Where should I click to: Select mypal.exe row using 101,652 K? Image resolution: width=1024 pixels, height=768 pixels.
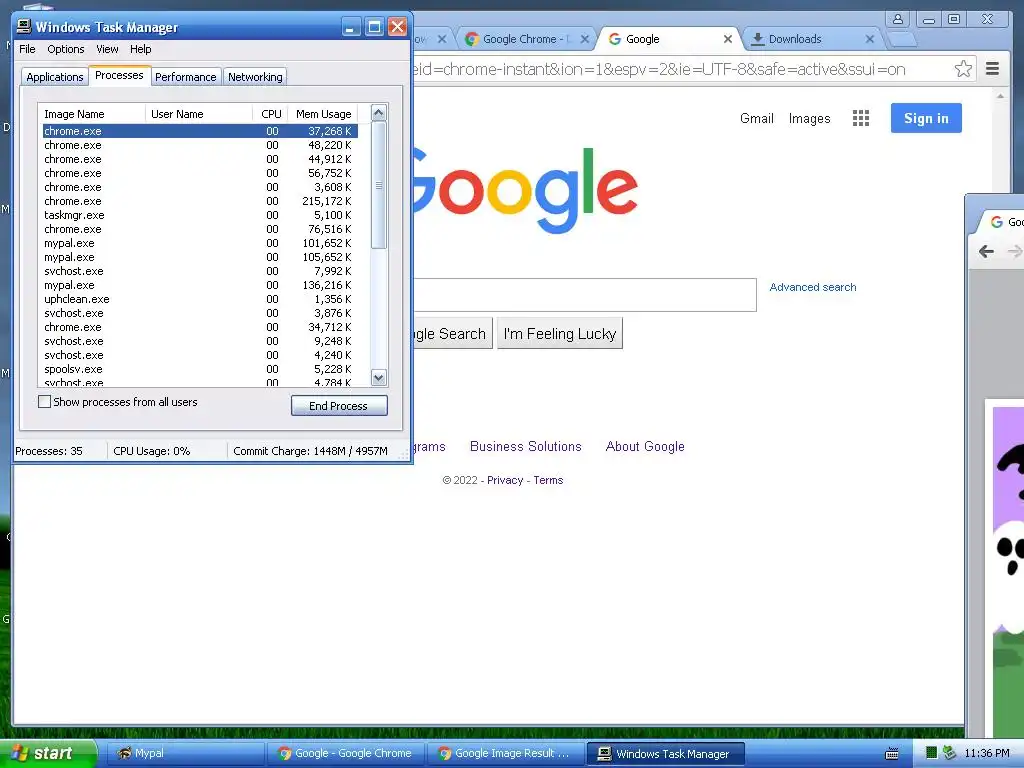(200, 243)
